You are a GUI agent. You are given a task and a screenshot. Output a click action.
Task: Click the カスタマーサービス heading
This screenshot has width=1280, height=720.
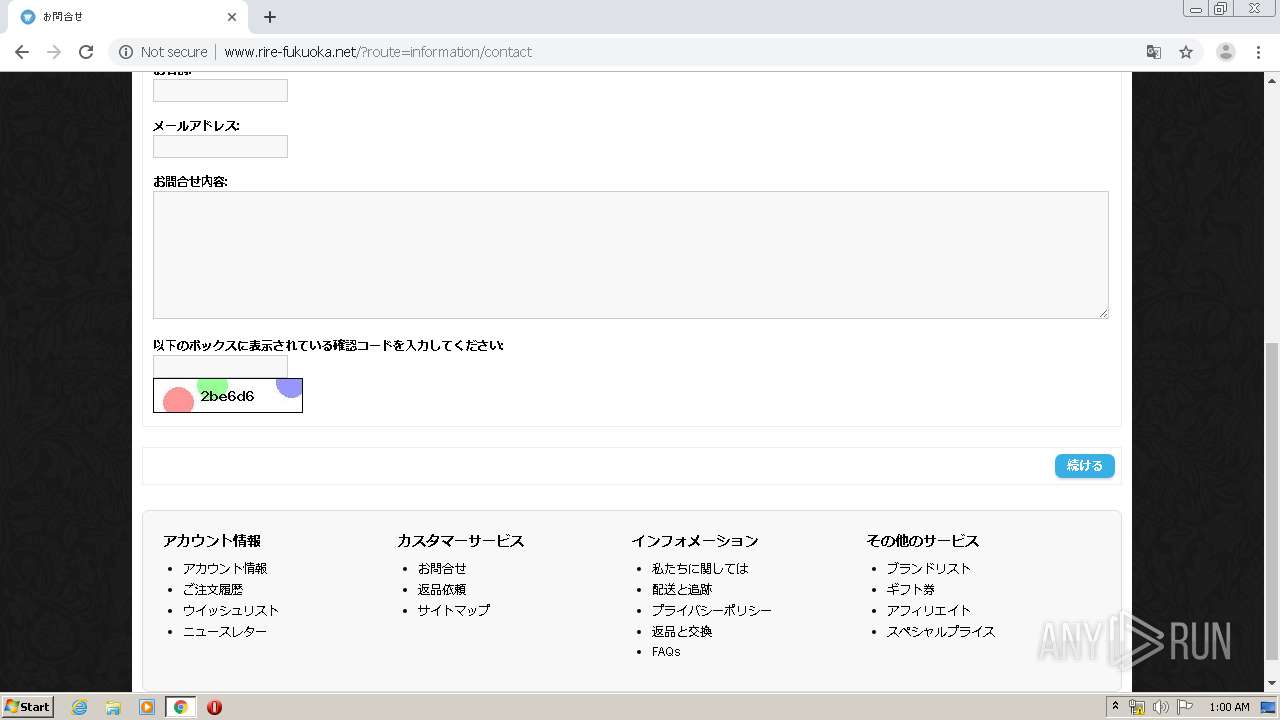pos(460,540)
